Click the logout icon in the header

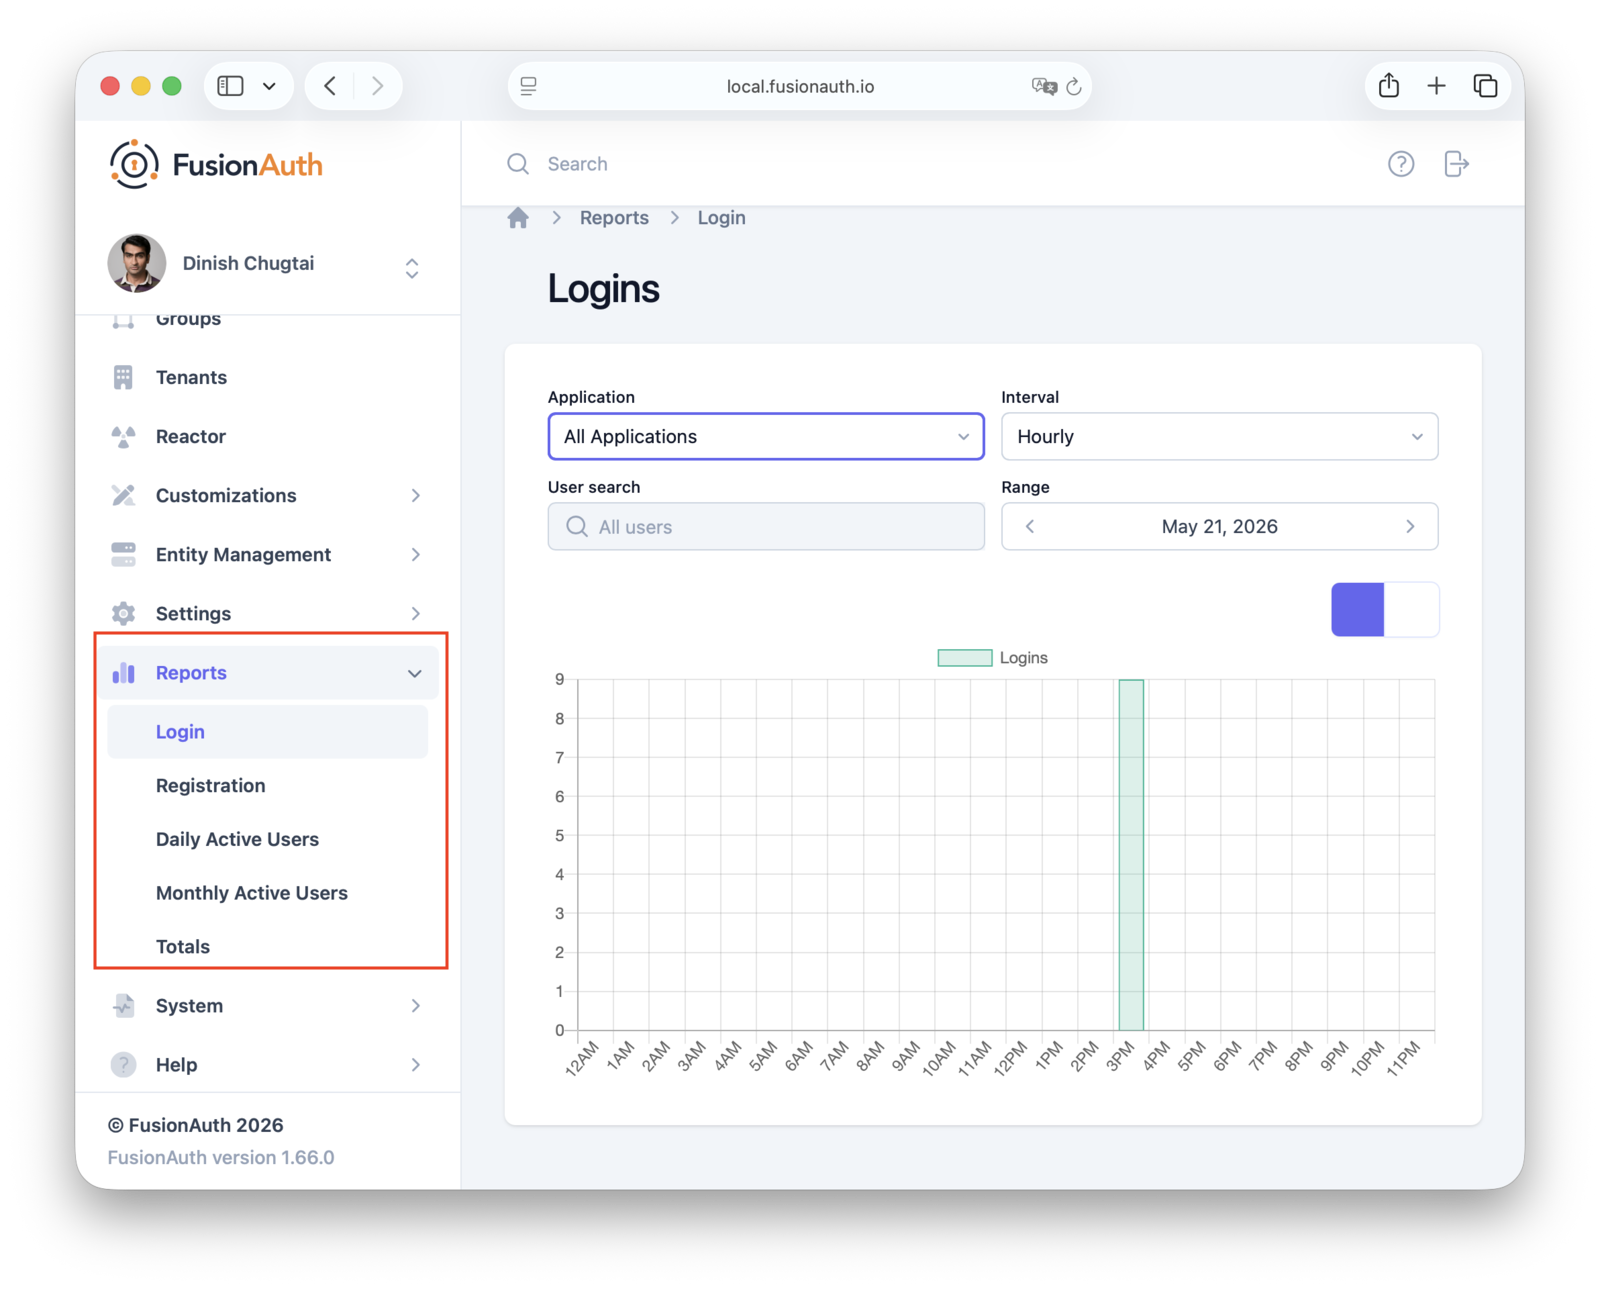(1457, 164)
